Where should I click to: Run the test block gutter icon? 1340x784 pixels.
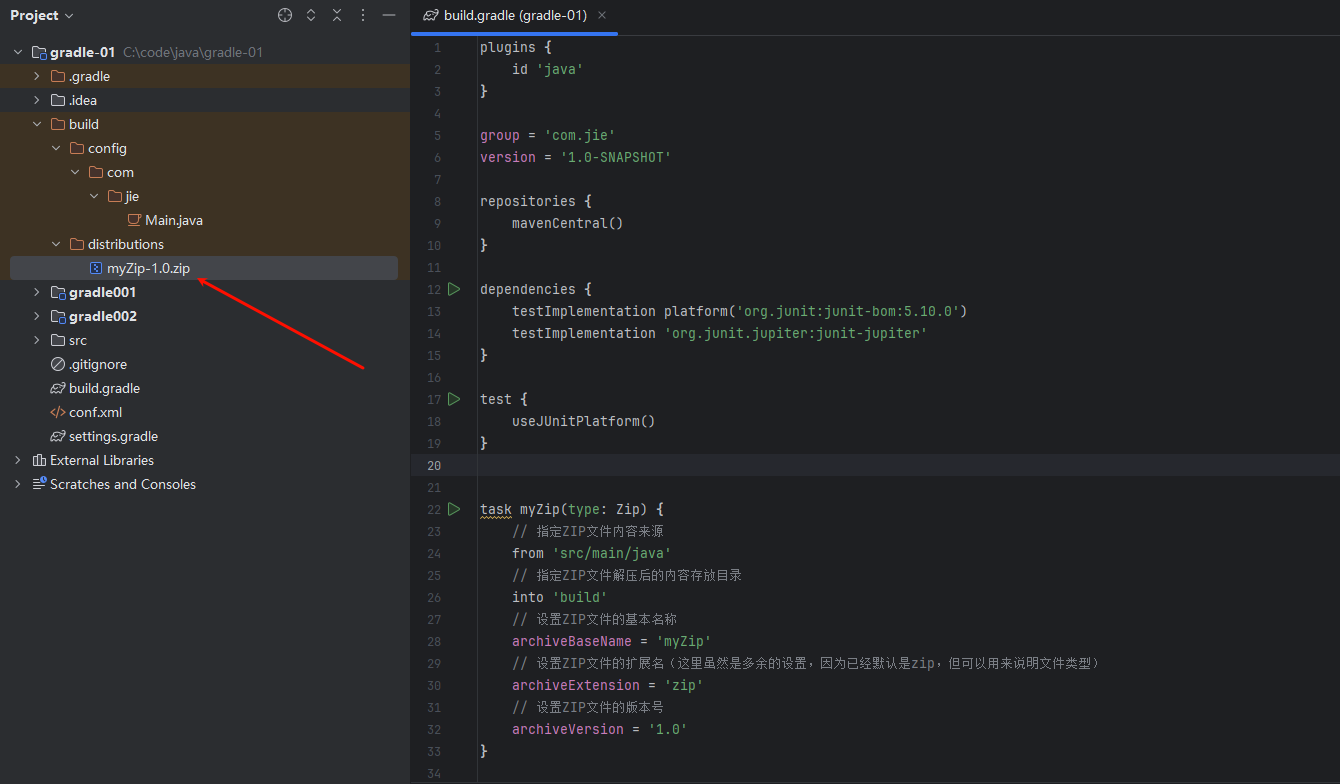point(454,399)
